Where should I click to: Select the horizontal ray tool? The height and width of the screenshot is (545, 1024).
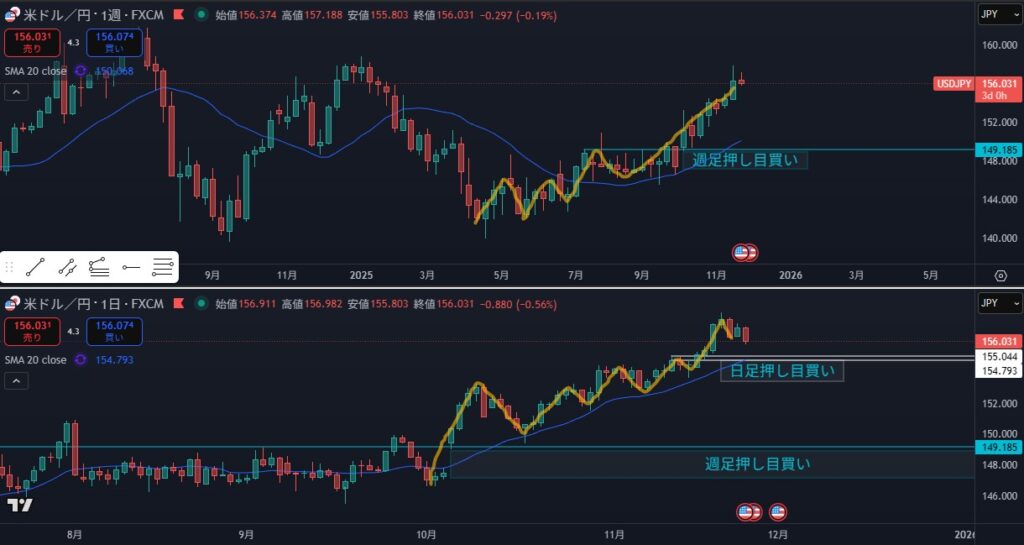point(131,267)
